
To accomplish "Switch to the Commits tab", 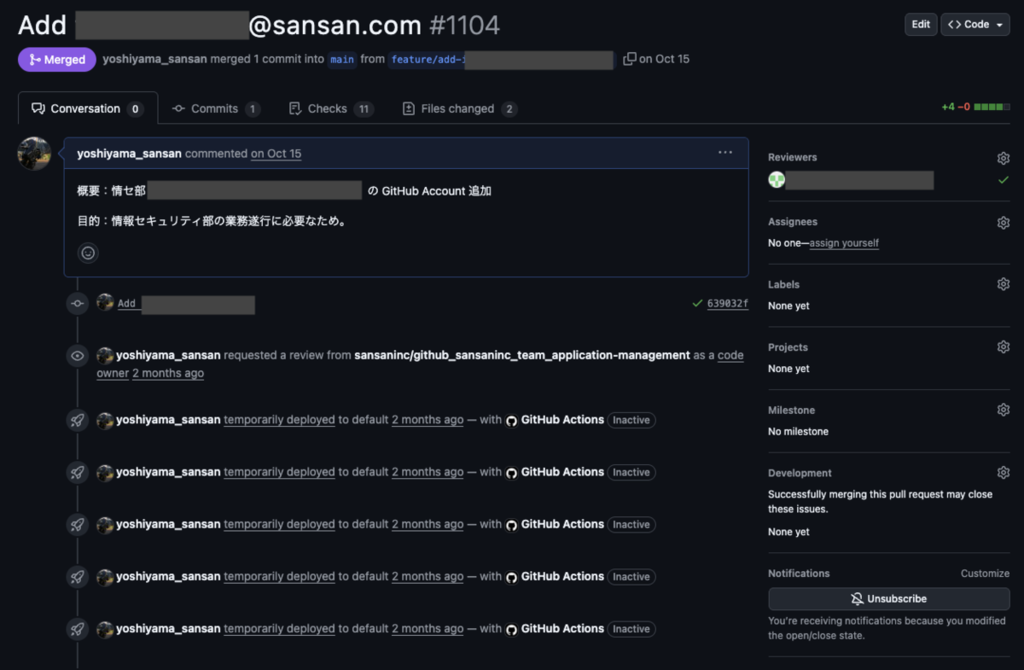I will [x=216, y=108].
